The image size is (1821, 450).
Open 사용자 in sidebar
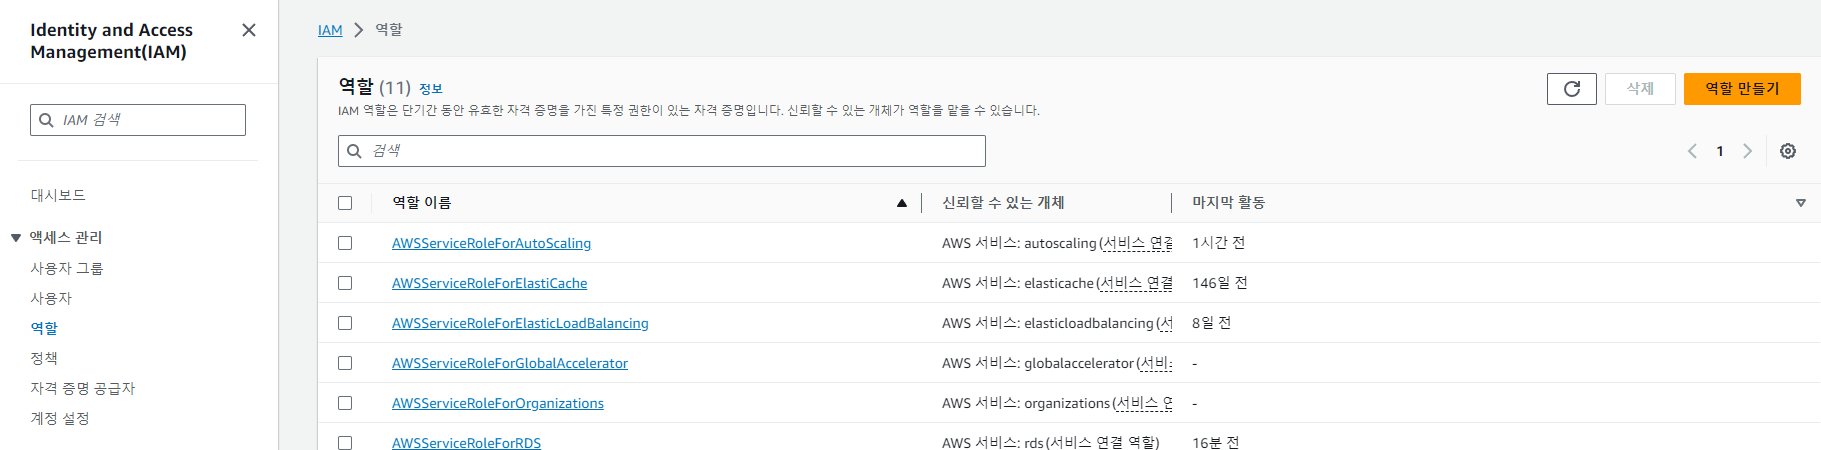point(51,298)
